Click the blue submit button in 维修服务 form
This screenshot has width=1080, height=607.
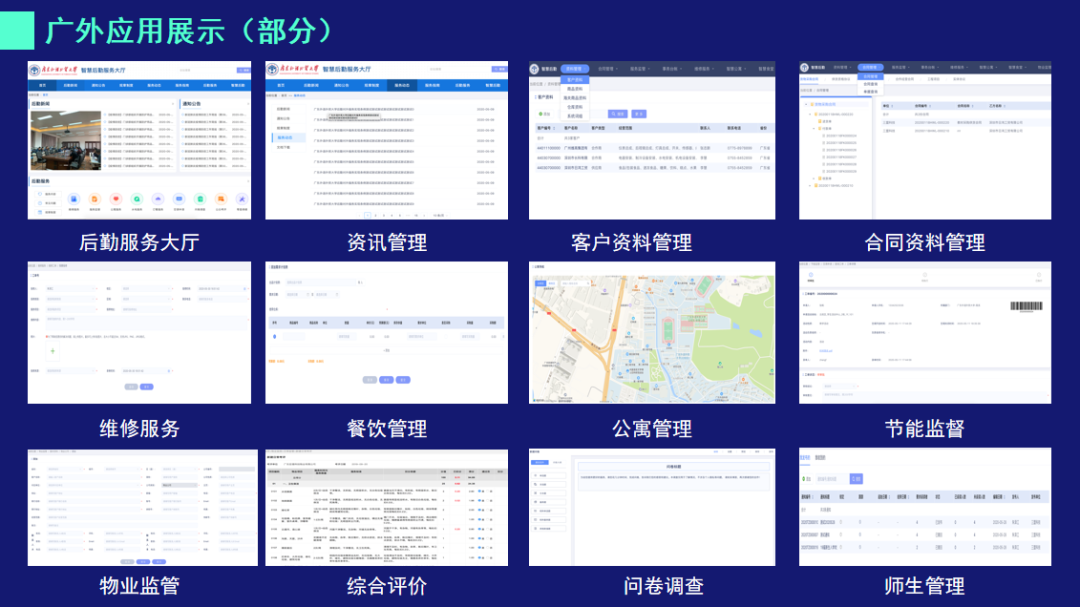coord(147,386)
